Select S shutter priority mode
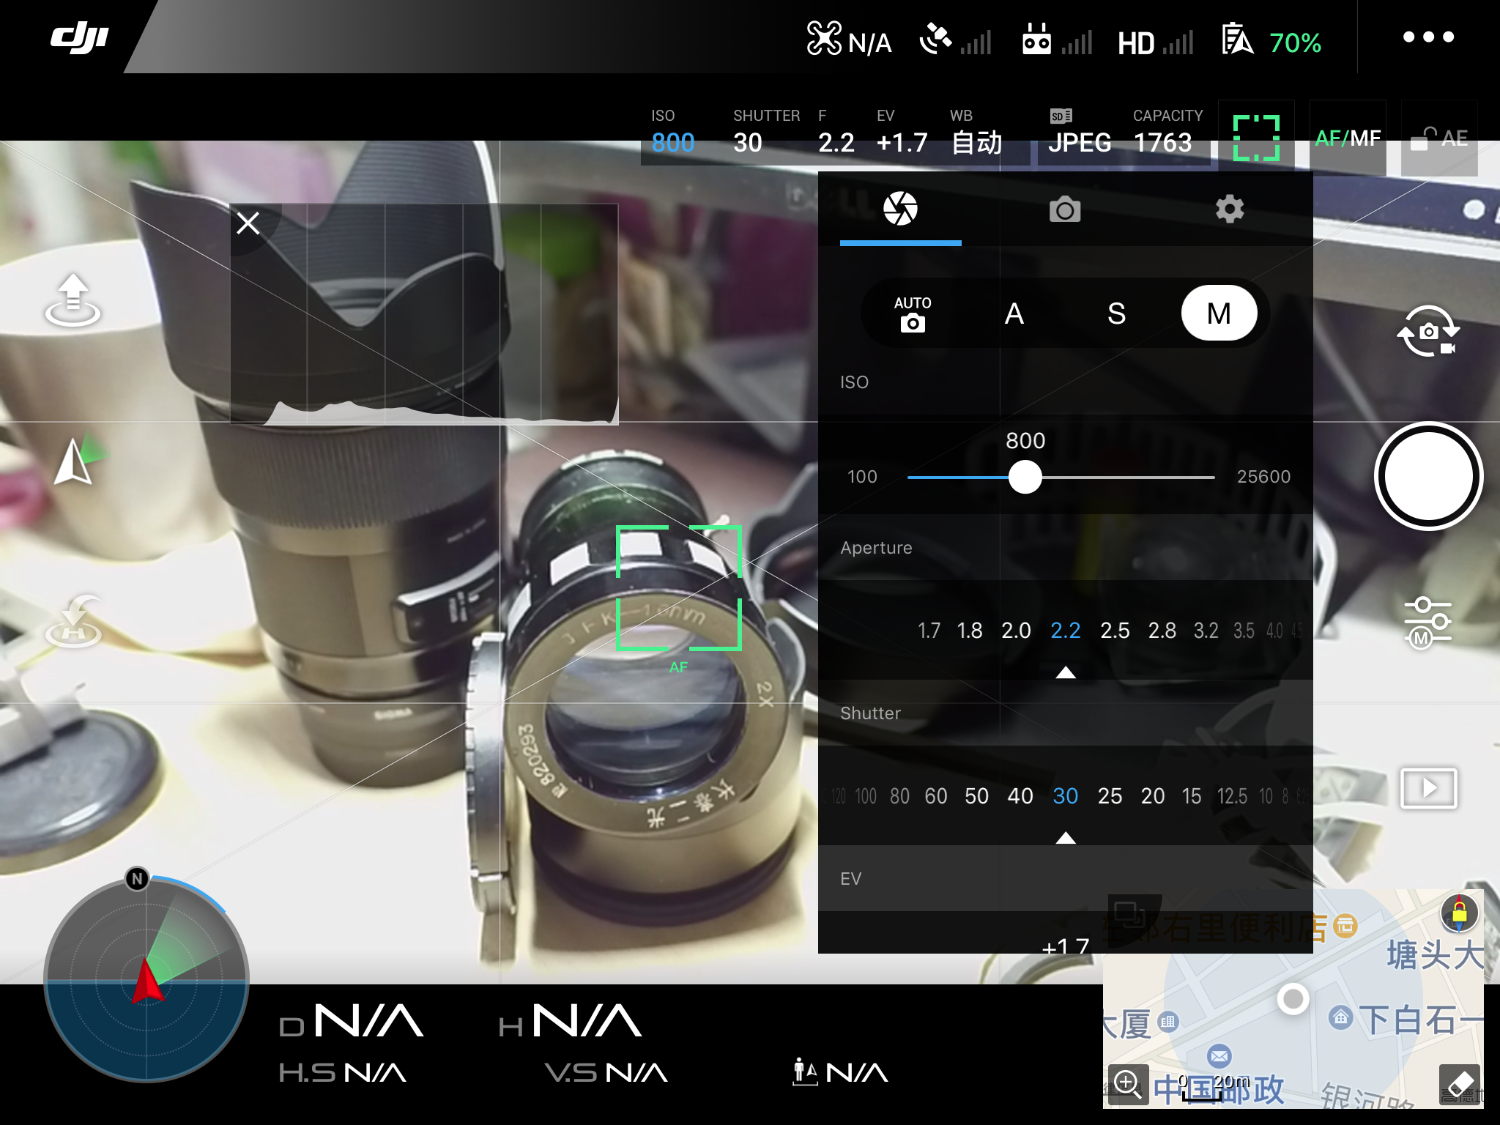The height and width of the screenshot is (1125, 1500). click(x=1117, y=314)
